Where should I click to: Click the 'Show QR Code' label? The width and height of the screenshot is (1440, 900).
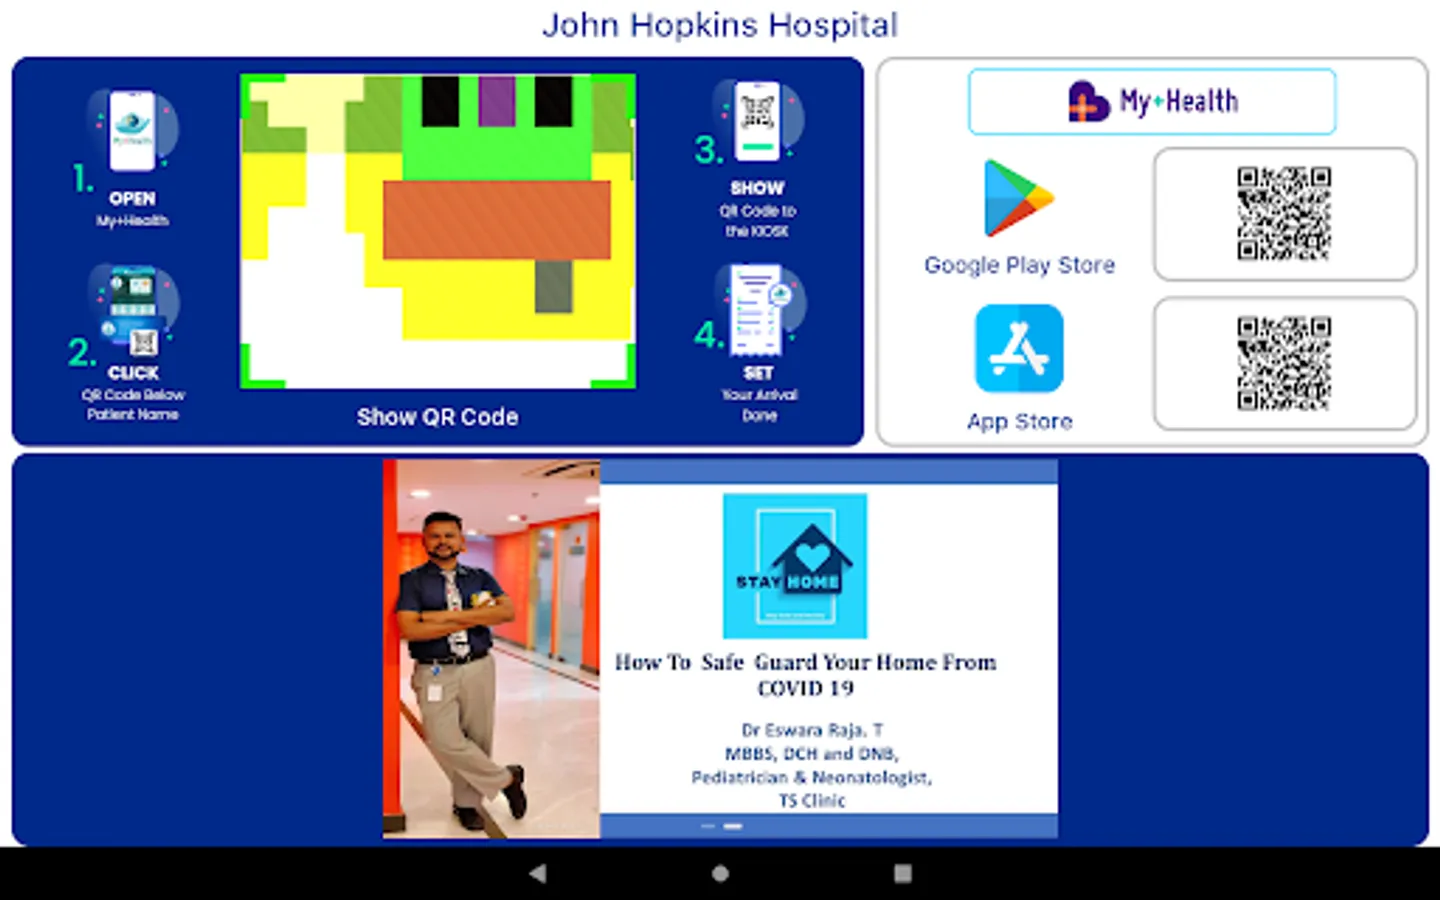pos(438,417)
